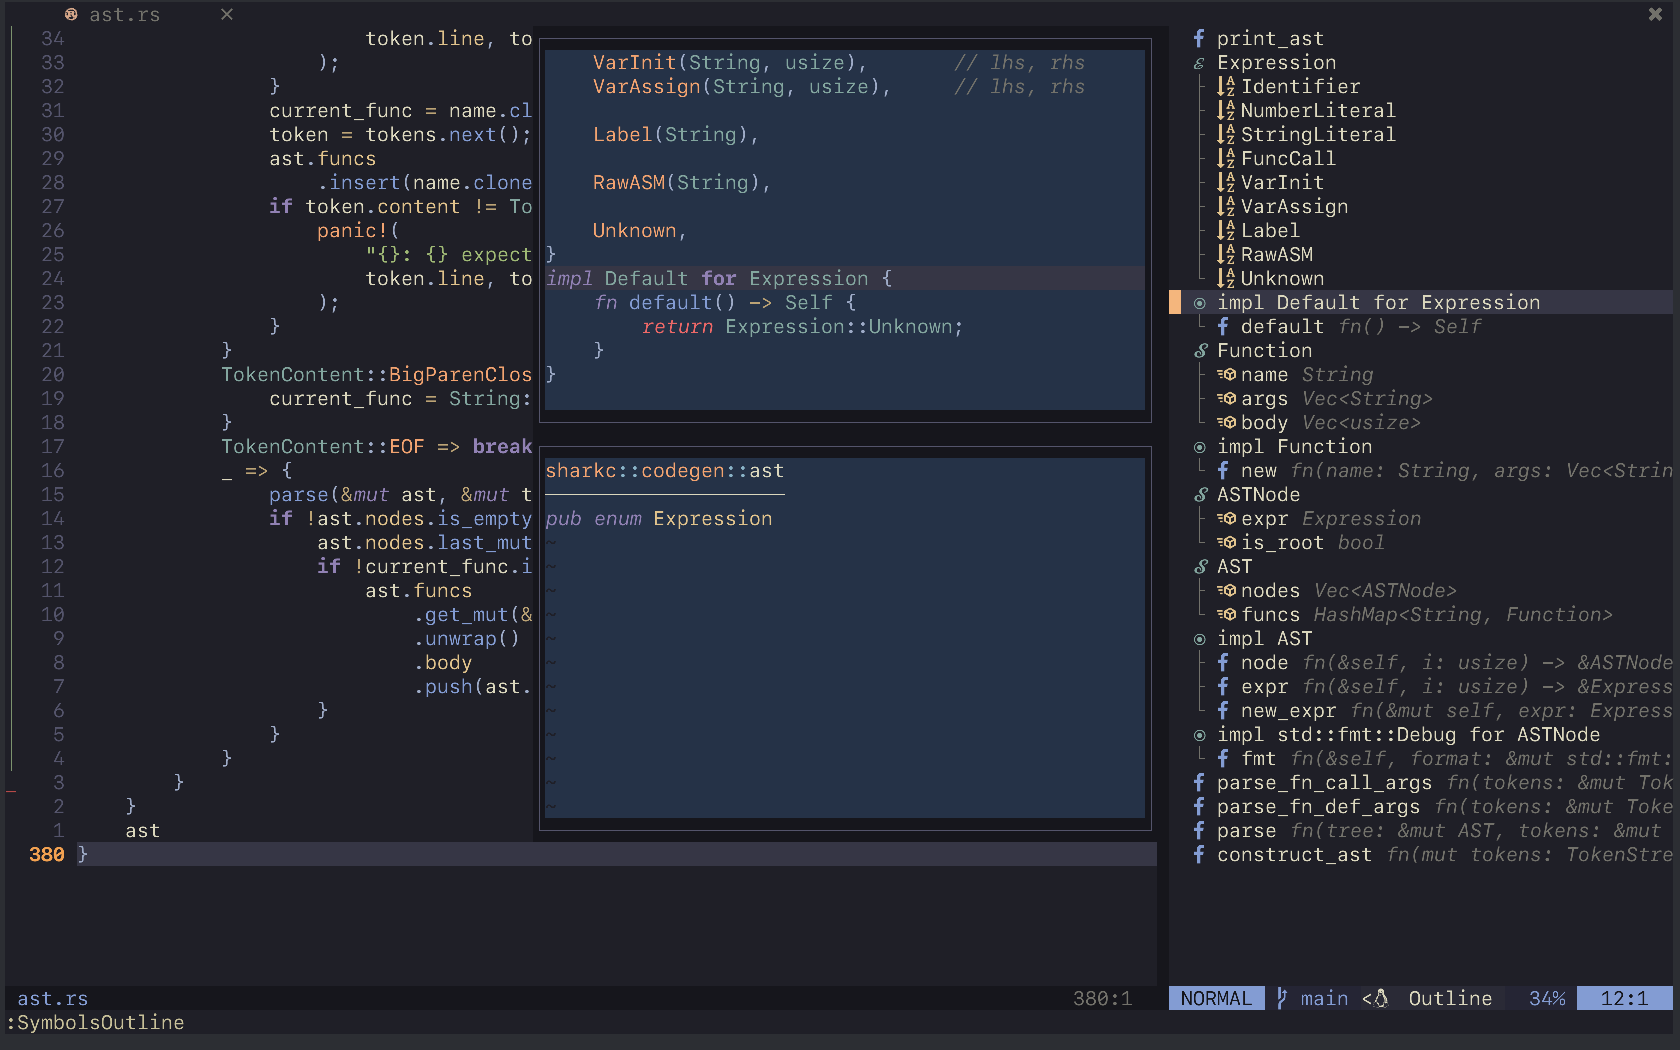Select expr Expression field under ASTNode
The height and width of the screenshot is (1050, 1680).
click(1330, 518)
